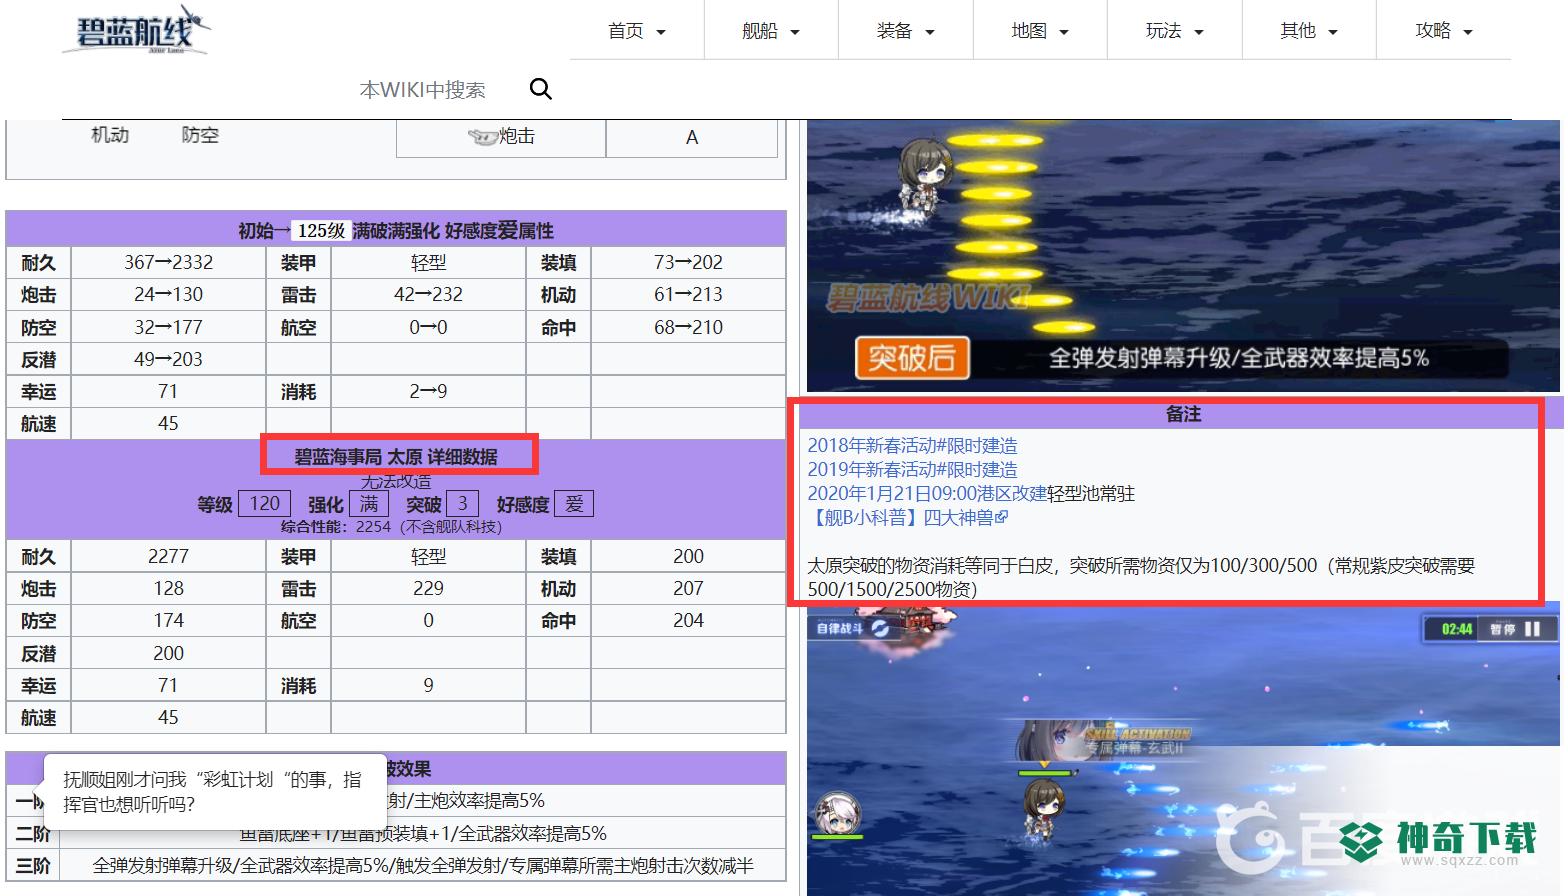Expand the 玩法 menu

[x=1174, y=31]
